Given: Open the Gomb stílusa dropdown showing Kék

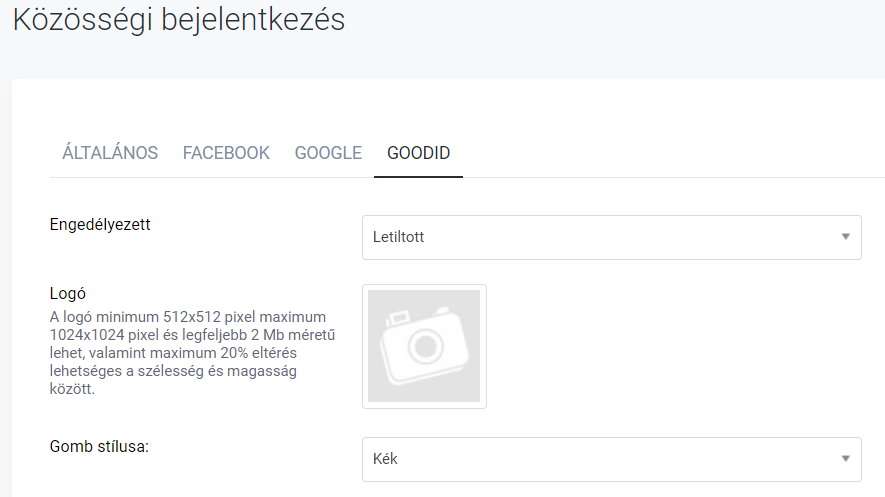Looking at the screenshot, I should point(612,459).
